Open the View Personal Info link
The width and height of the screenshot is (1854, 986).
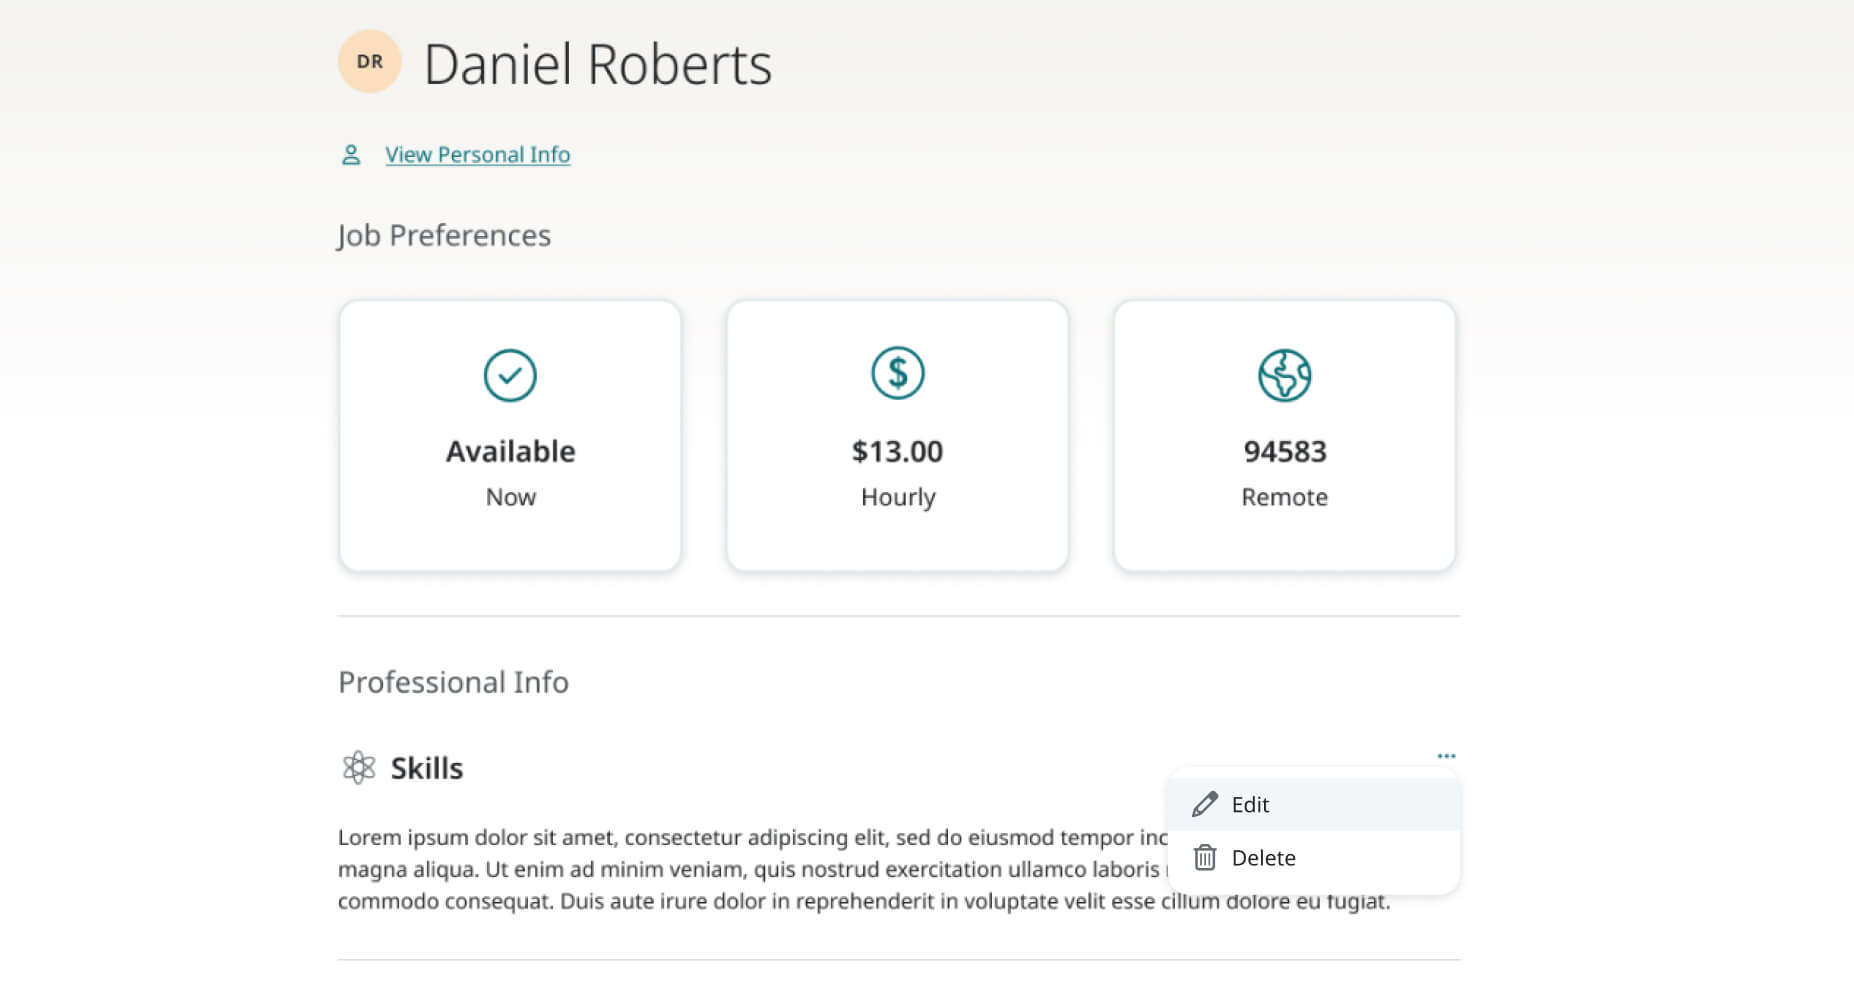[478, 155]
